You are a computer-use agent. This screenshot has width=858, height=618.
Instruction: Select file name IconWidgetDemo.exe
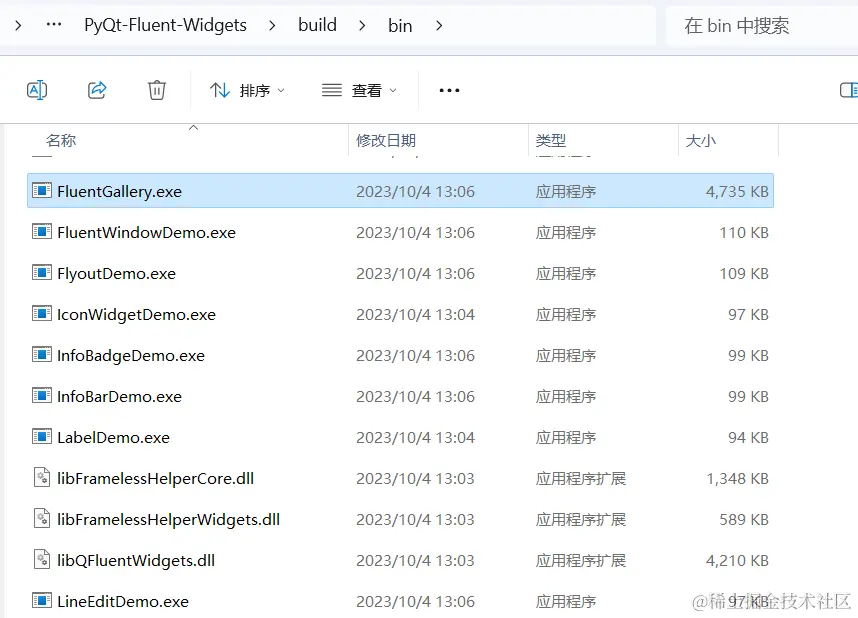[x=136, y=315]
